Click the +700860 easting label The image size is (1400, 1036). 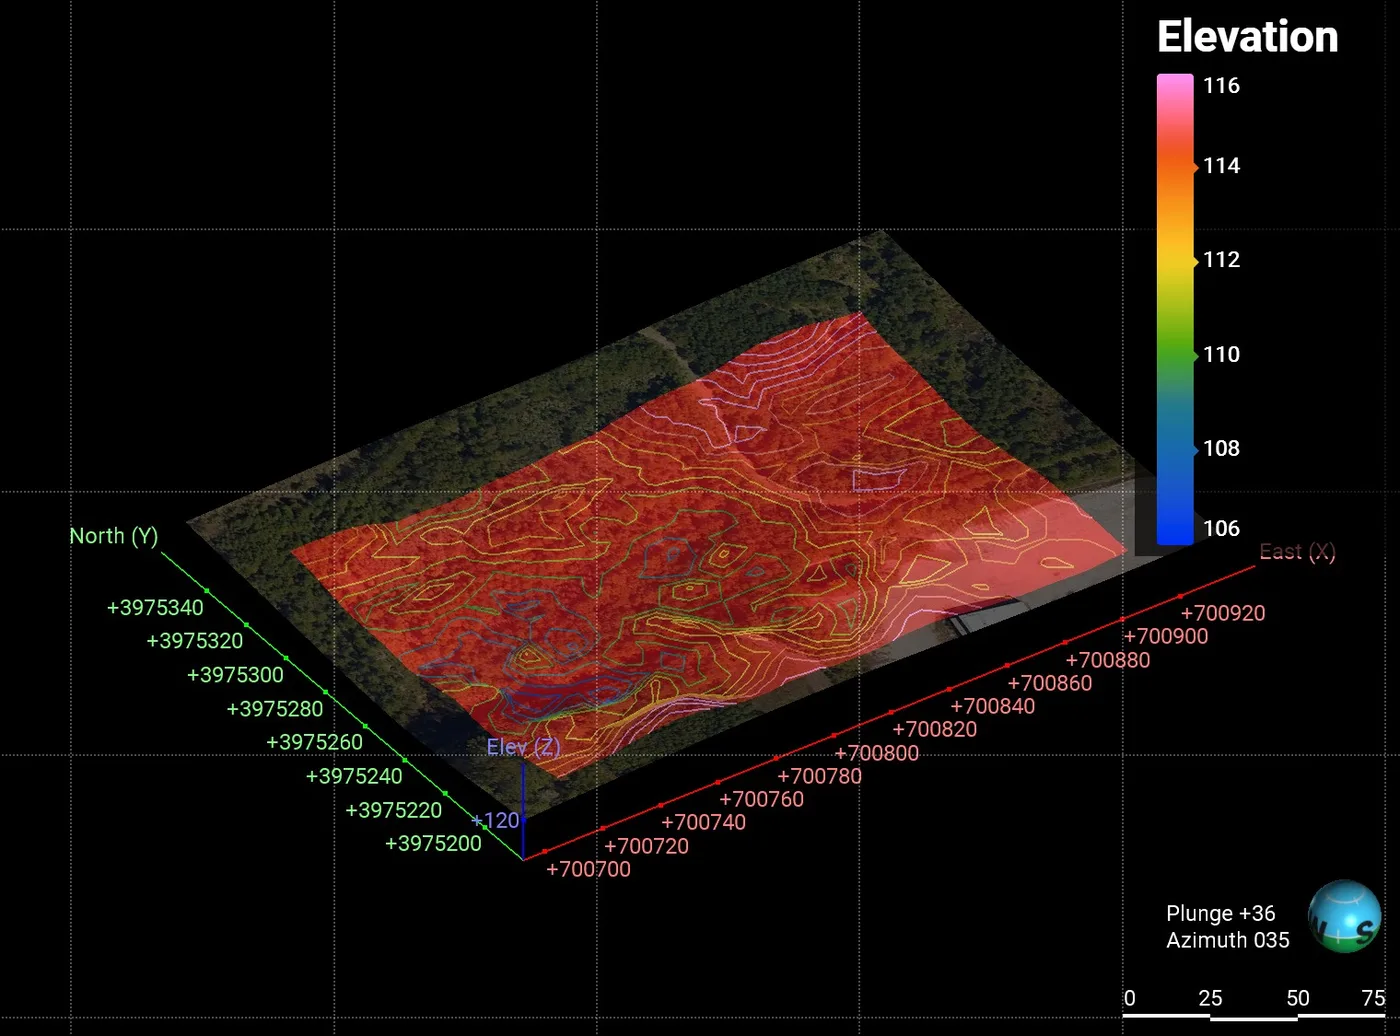point(1049,684)
